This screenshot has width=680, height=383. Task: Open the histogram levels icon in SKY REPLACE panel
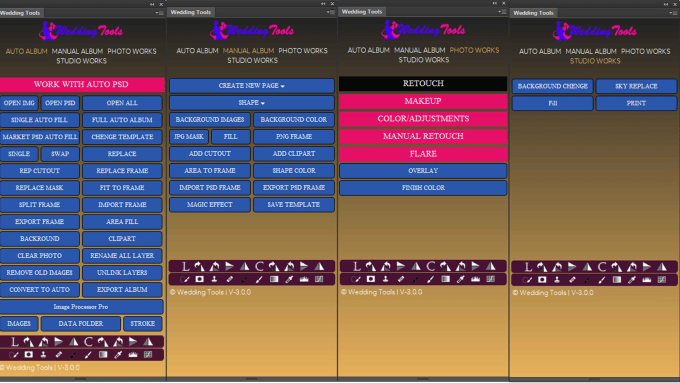647,280
